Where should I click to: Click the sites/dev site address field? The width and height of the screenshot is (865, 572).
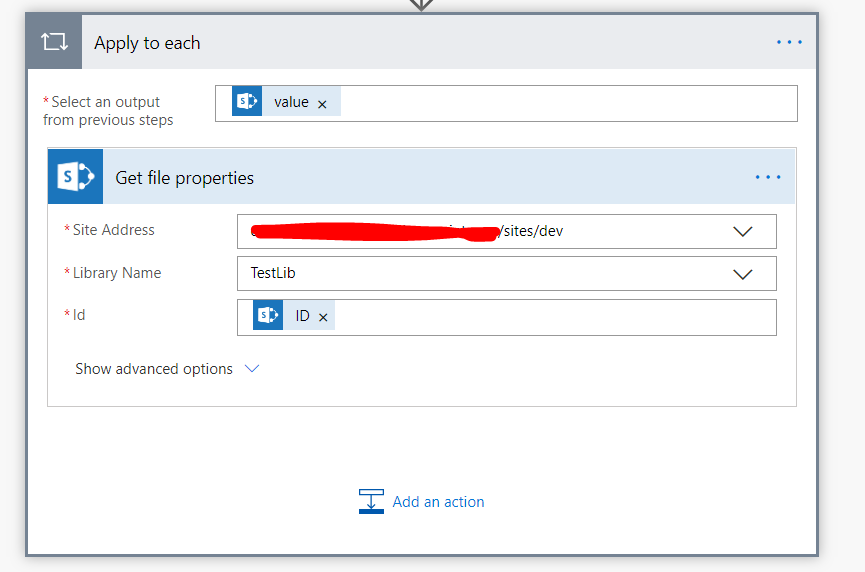coord(506,231)
